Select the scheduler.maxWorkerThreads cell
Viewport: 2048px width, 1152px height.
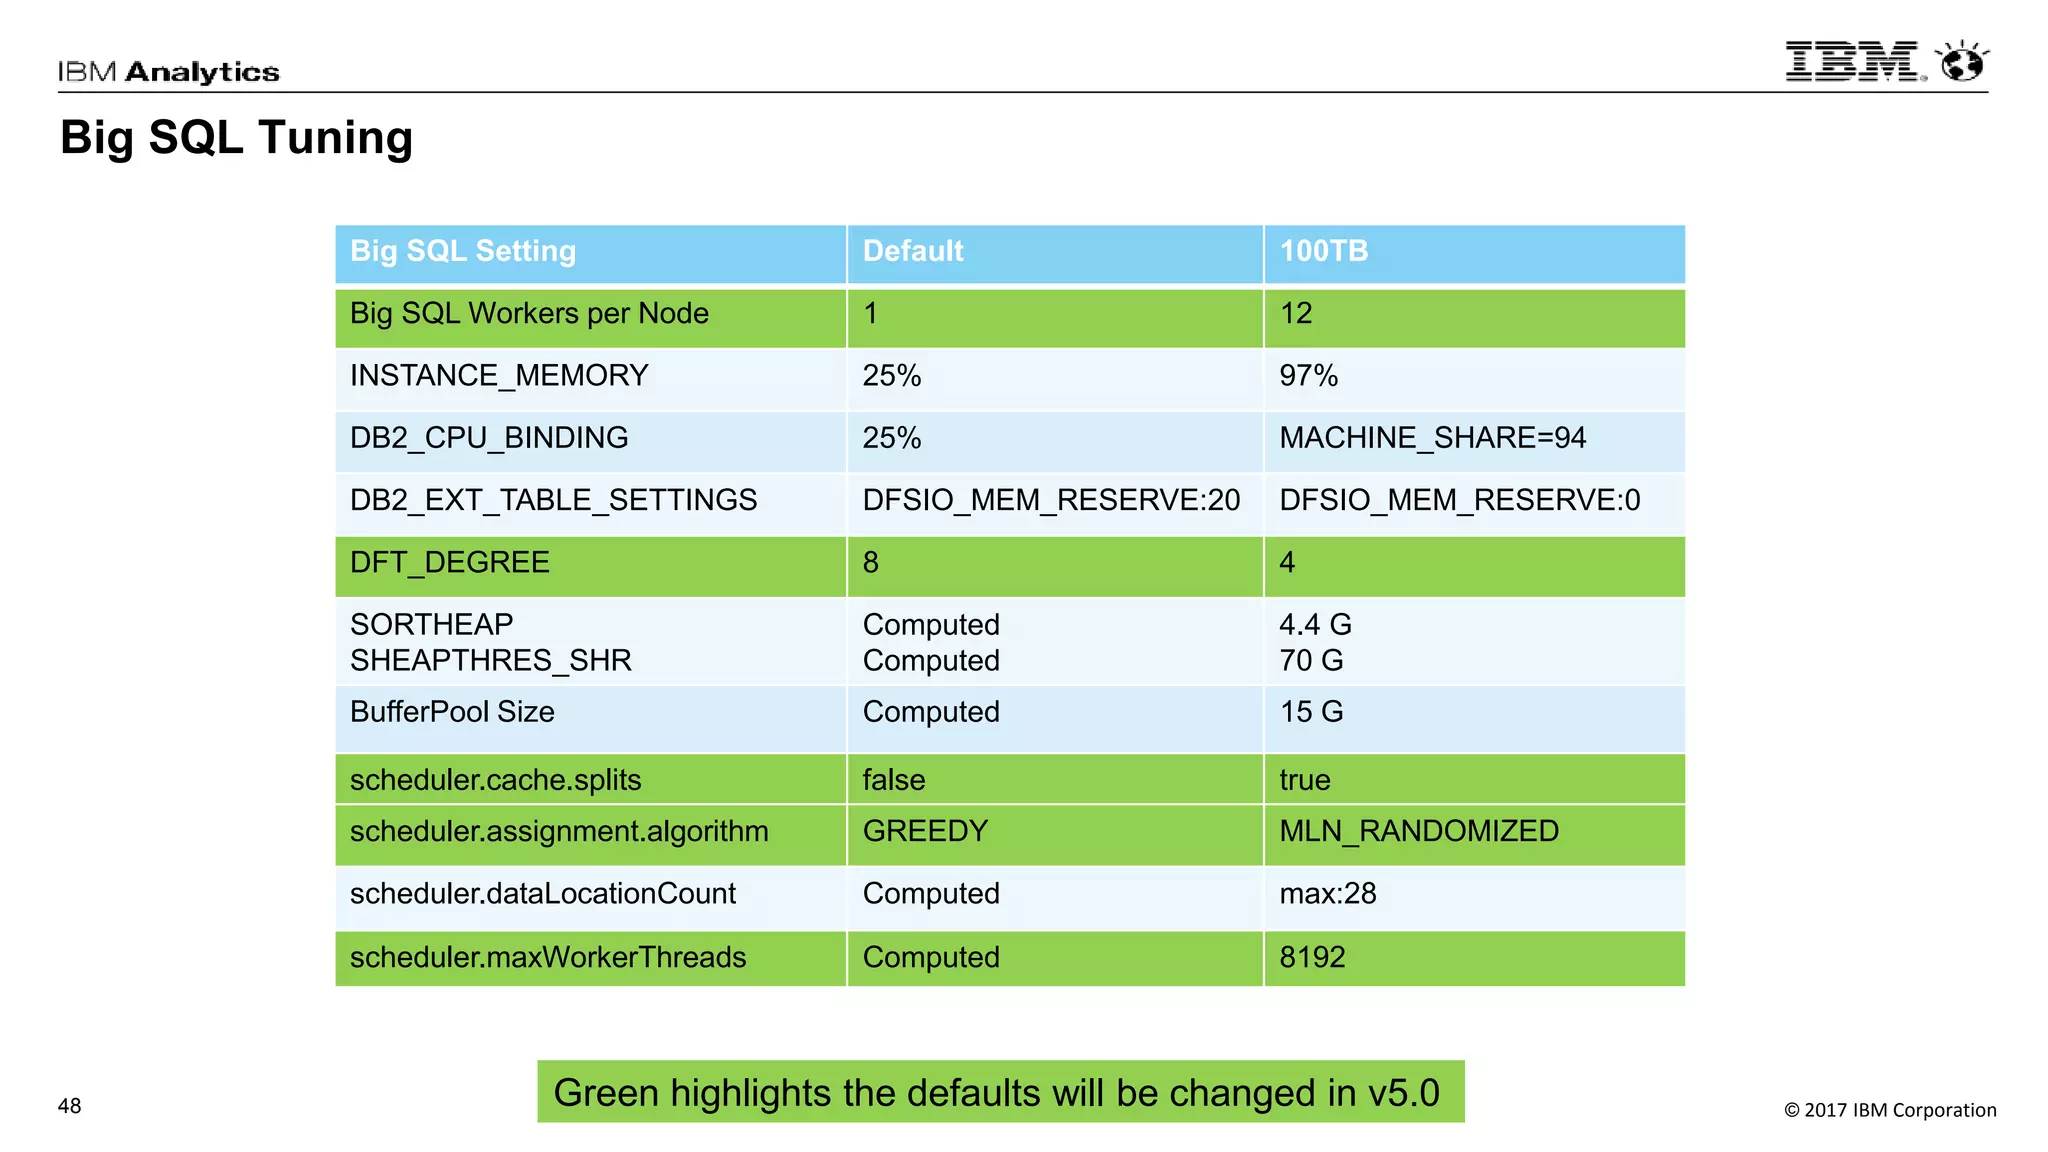[591, 959]
